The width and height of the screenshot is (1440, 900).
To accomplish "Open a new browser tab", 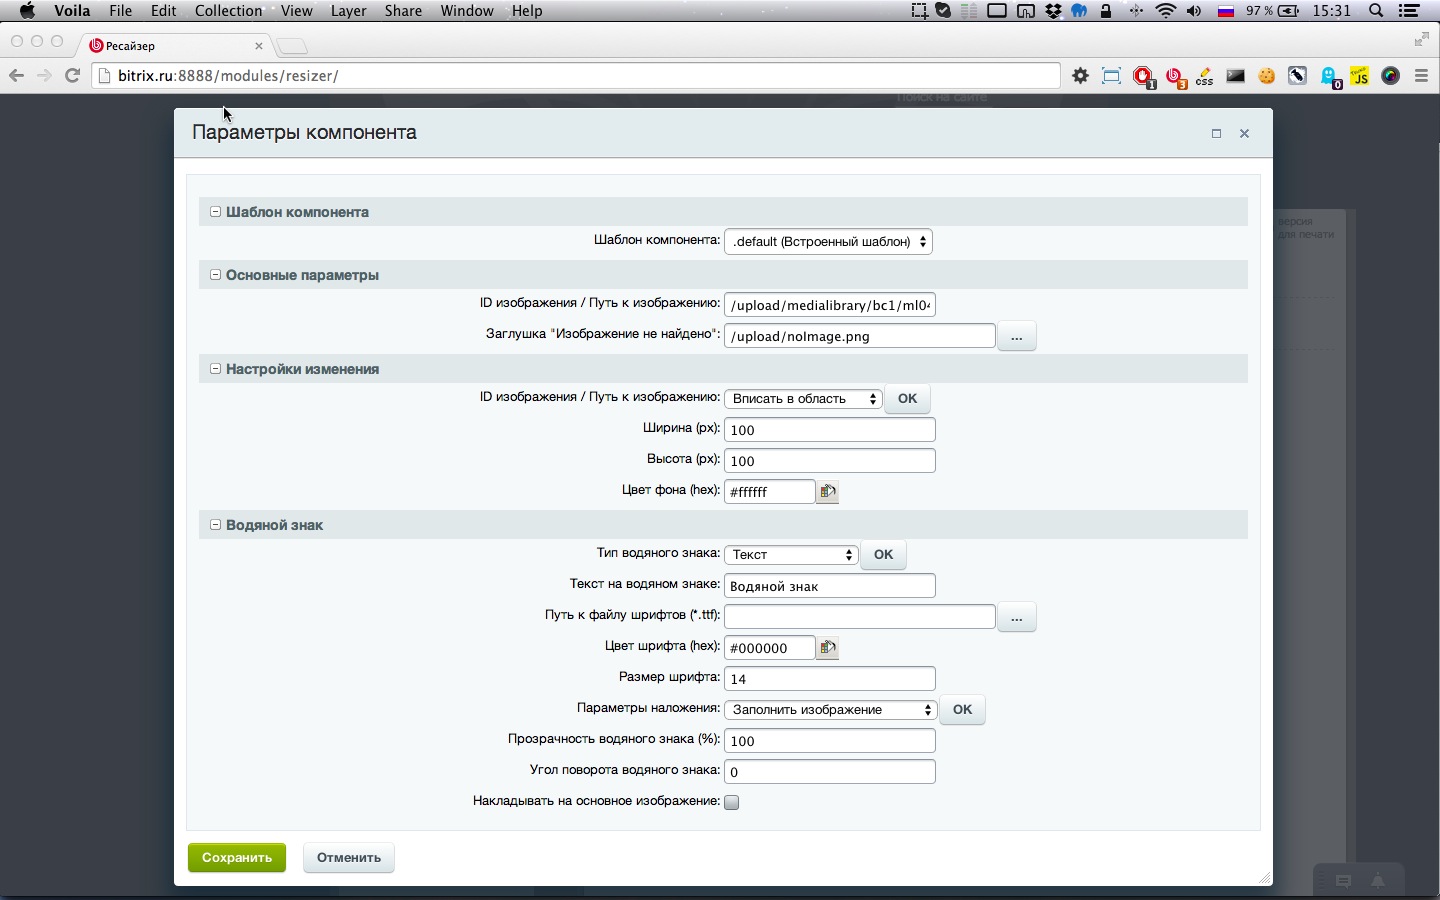I will point(291,47).
